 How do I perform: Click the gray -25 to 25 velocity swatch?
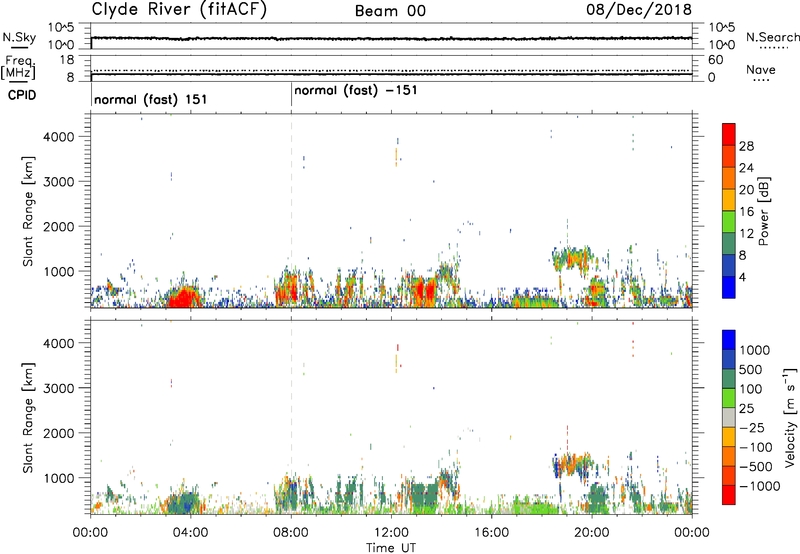pyautogui.click(x=729, y=417)
